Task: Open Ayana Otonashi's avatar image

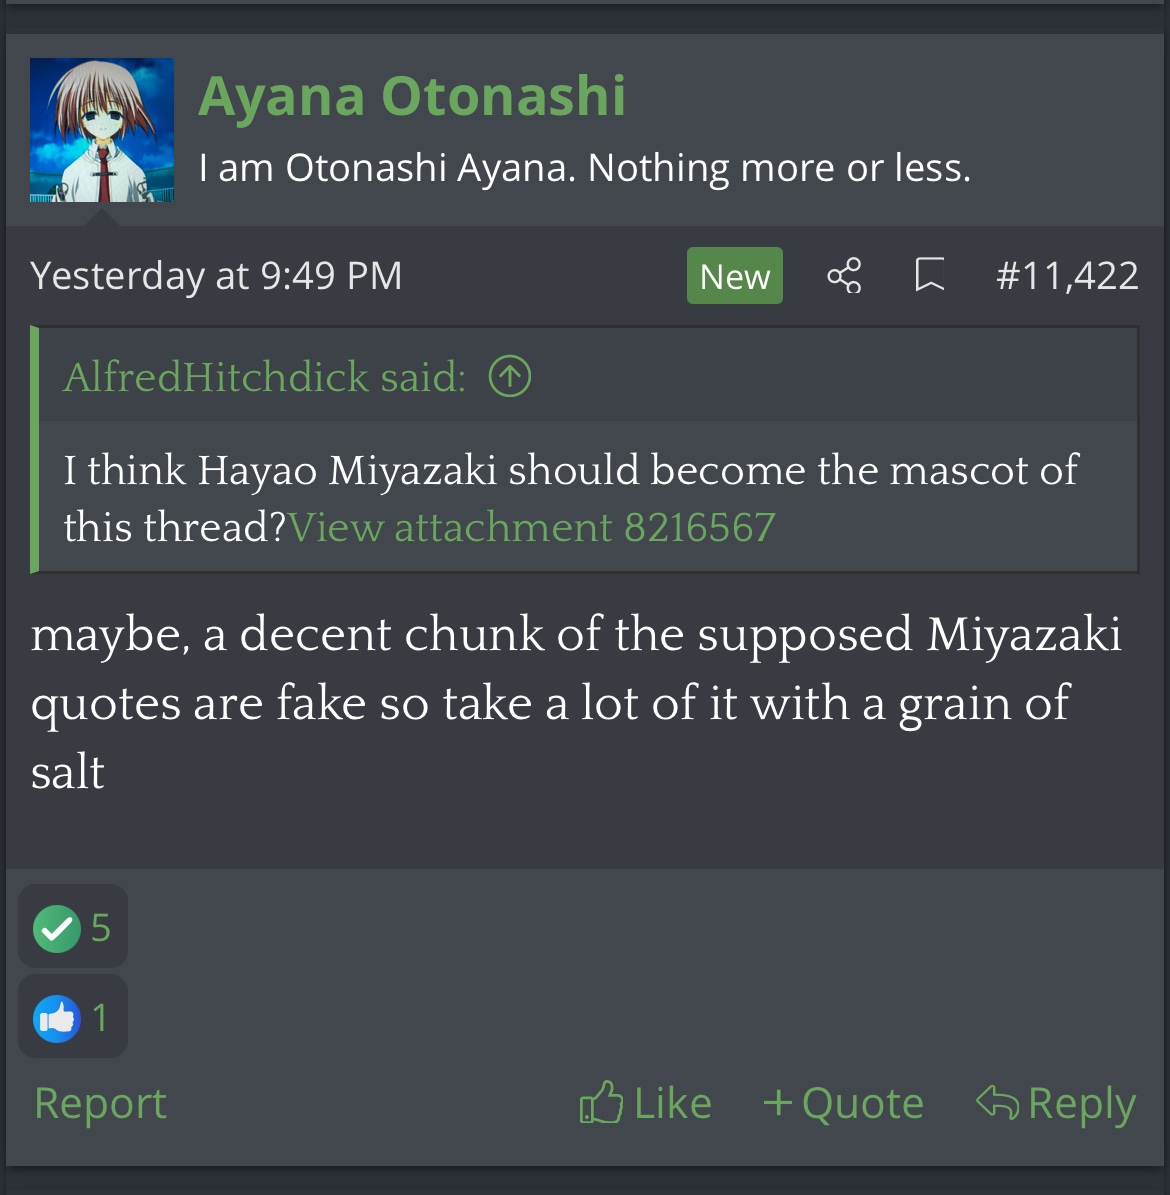Action: coord(102,130)
